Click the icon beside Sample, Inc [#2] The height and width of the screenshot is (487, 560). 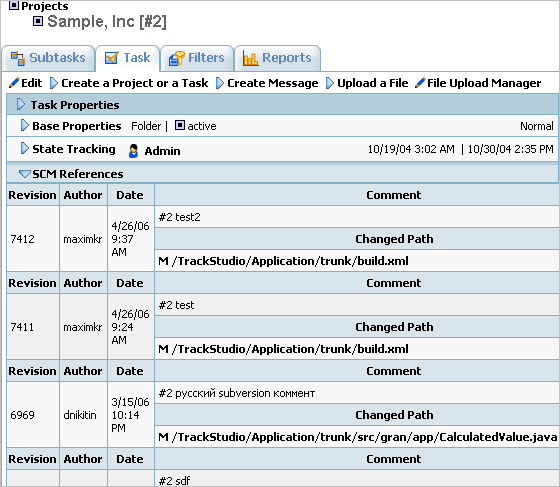tap(38, 21)
